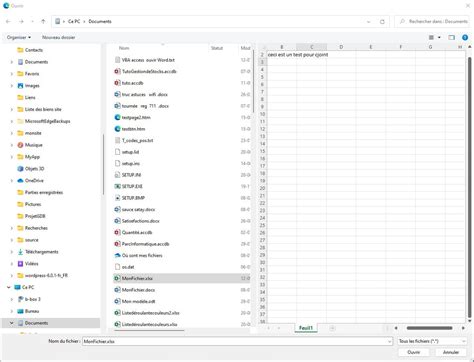Open the file type filter dropdown

point(432,341)
